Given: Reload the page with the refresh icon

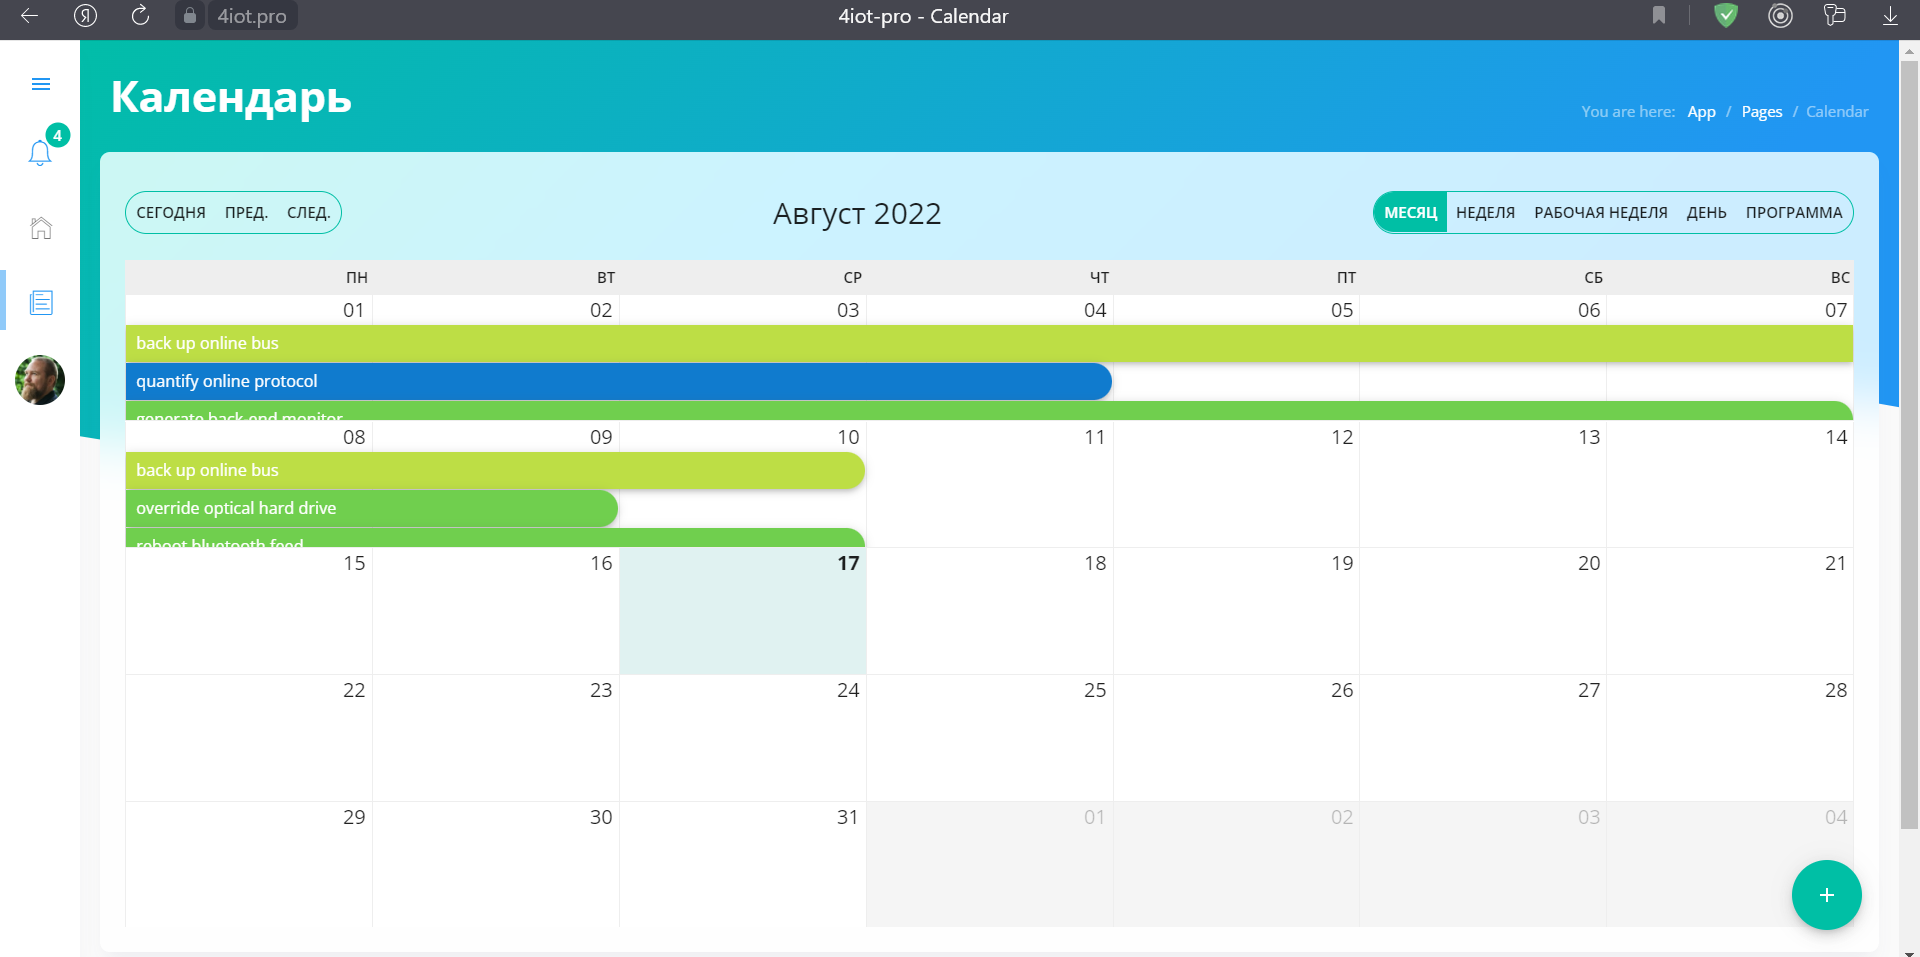Looking at the screenshot, I should pos(140,16).
